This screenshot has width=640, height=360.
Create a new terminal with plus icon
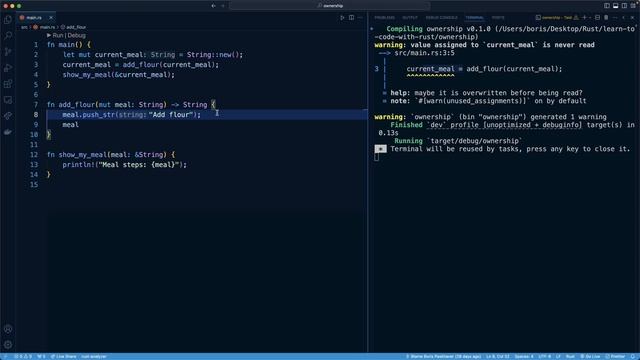pyautogui.click(x=584, y=18)
